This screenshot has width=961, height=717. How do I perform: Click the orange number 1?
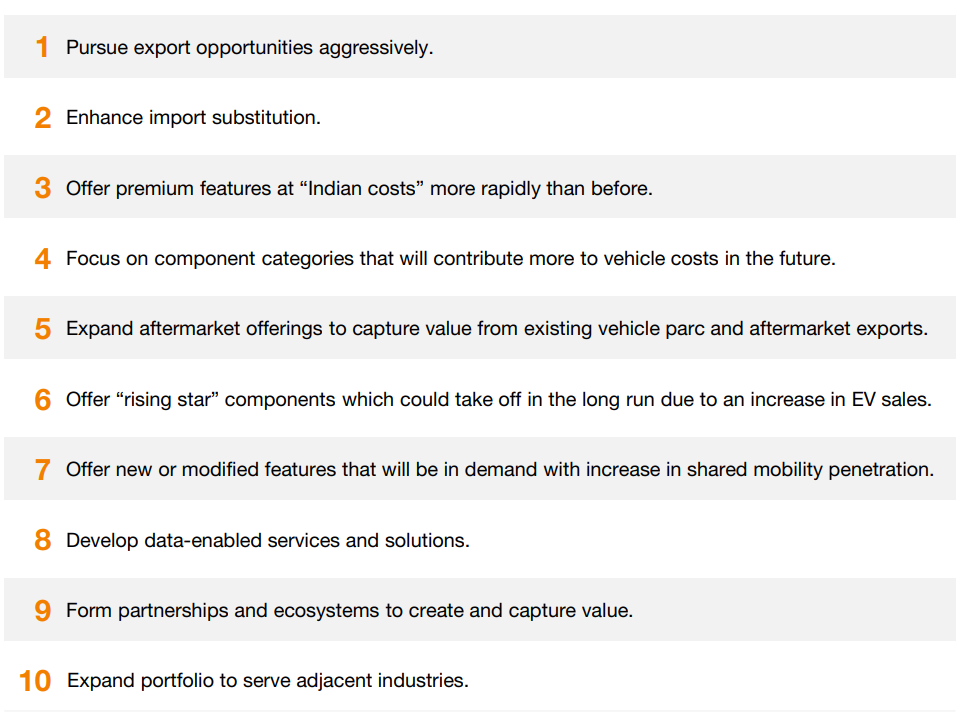42,47
